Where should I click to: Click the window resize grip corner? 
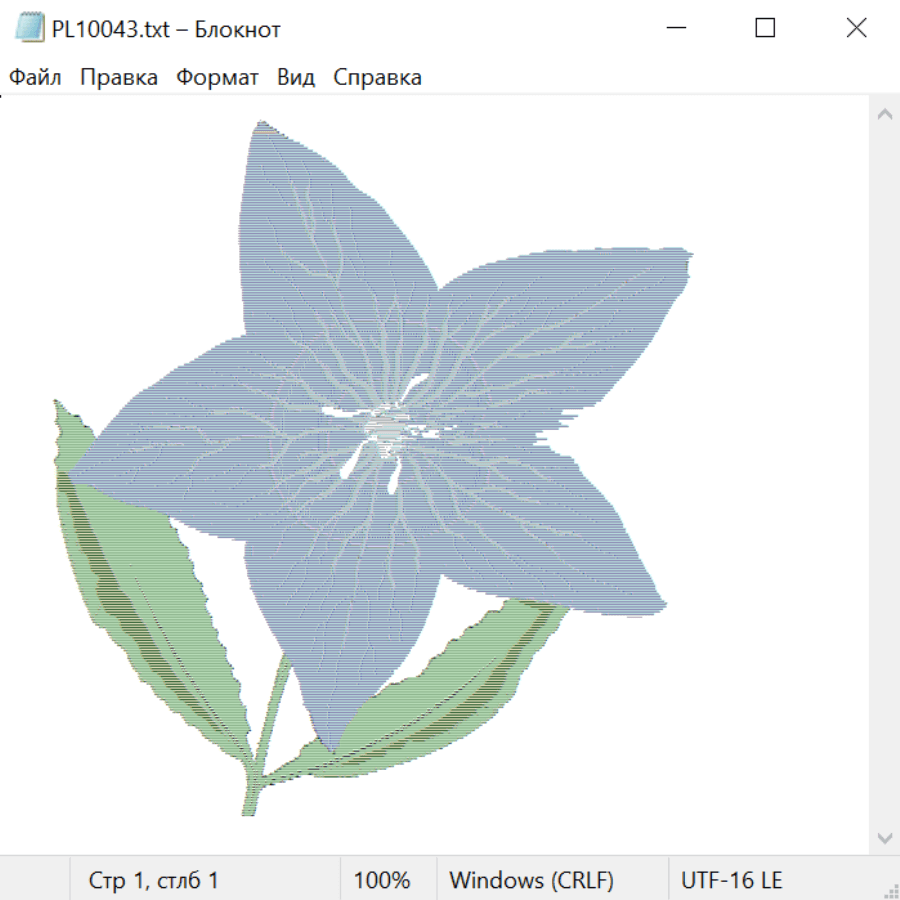890,890
